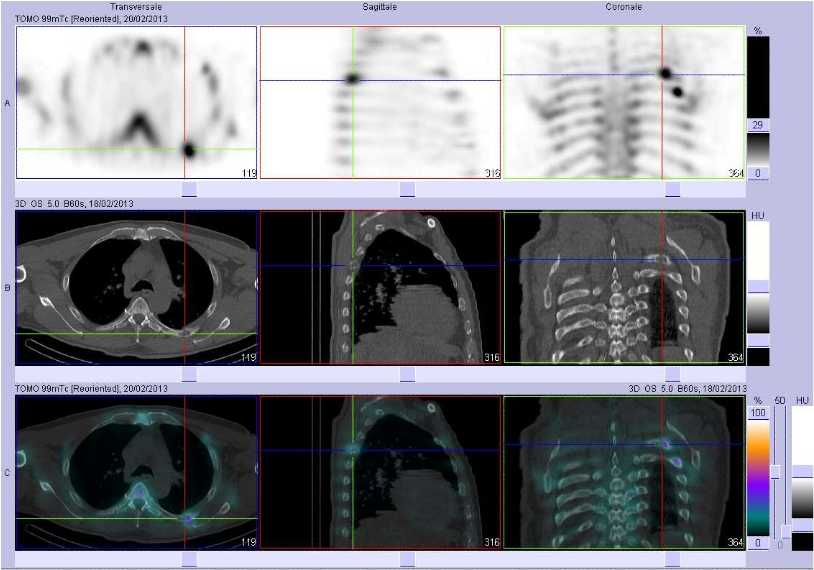Click the transverse CT image in row B

pos(137,287)
